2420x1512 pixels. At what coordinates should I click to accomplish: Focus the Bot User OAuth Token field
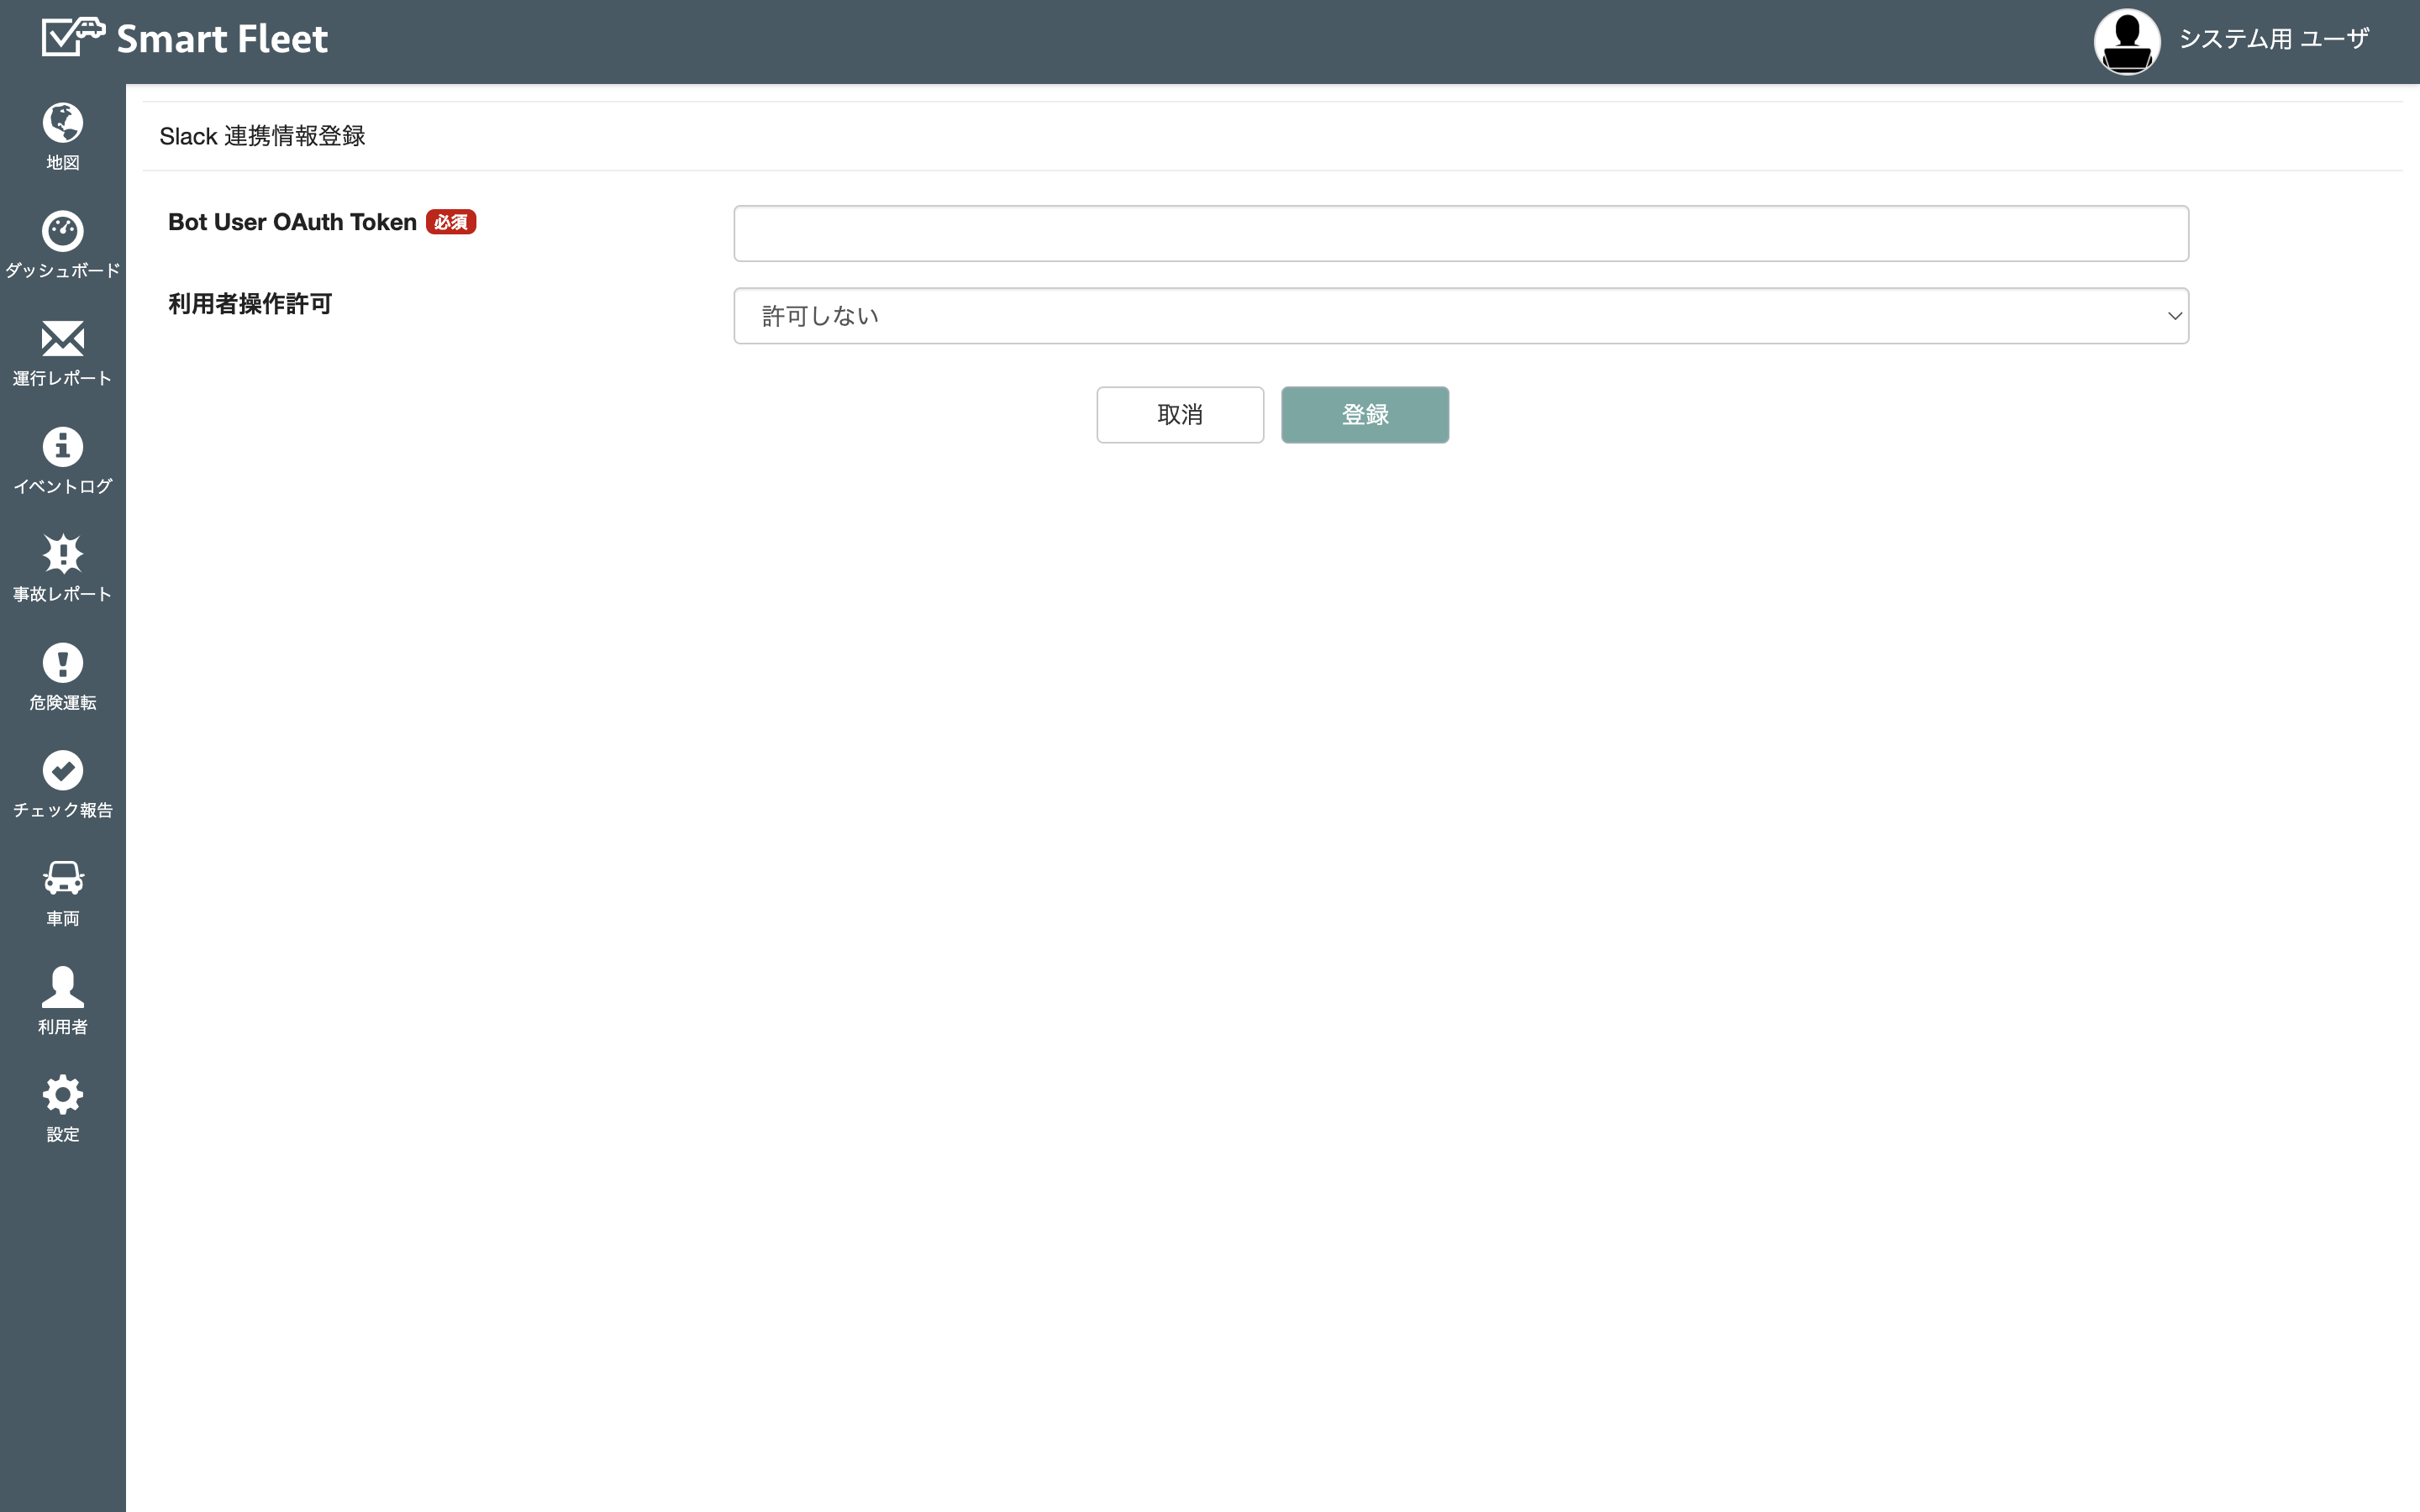[1460, 233]
